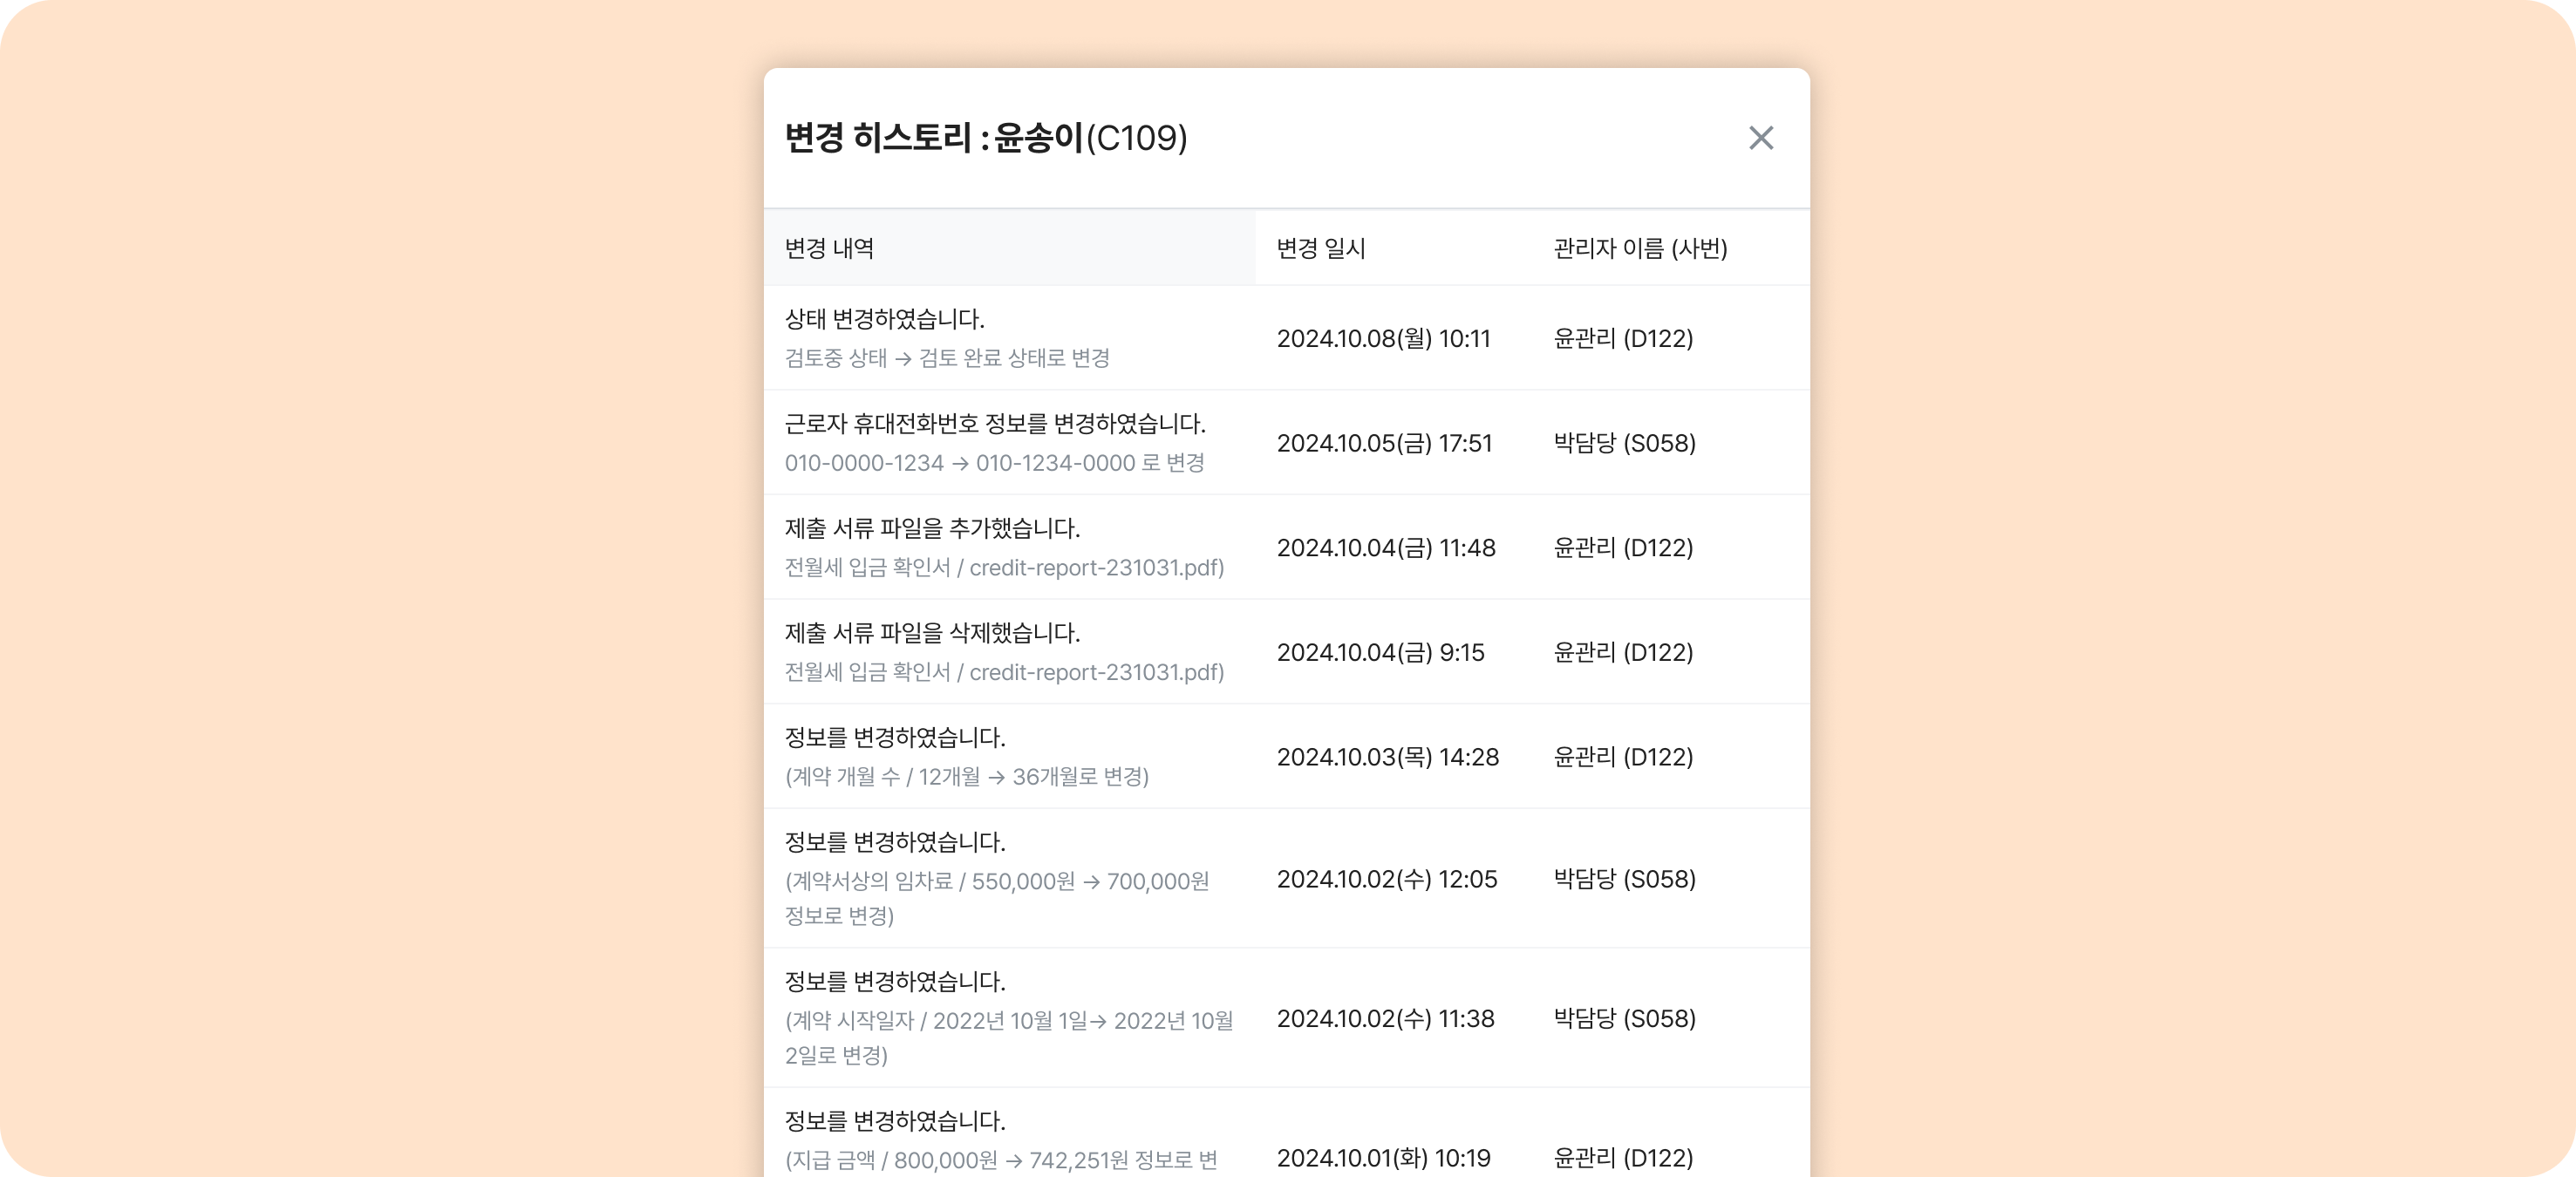Viewport: 2576px width, 1177px height.
Task: Click the 변경 내역 column header
Action: pyautogui.click(x=829, y=248)
